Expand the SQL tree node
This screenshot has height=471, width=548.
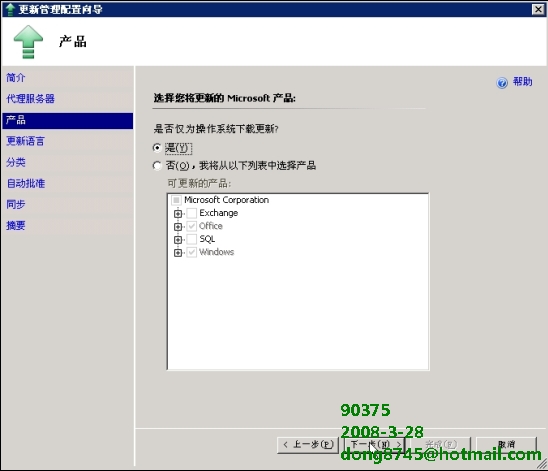click(178, 239)
